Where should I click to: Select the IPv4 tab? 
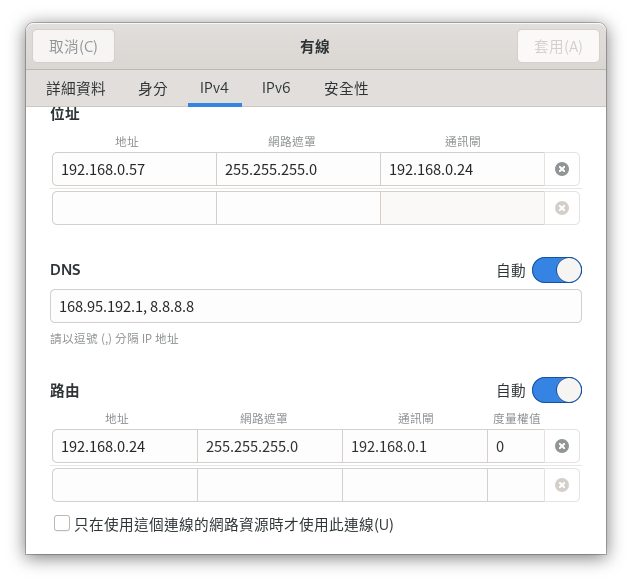[214, 88]
